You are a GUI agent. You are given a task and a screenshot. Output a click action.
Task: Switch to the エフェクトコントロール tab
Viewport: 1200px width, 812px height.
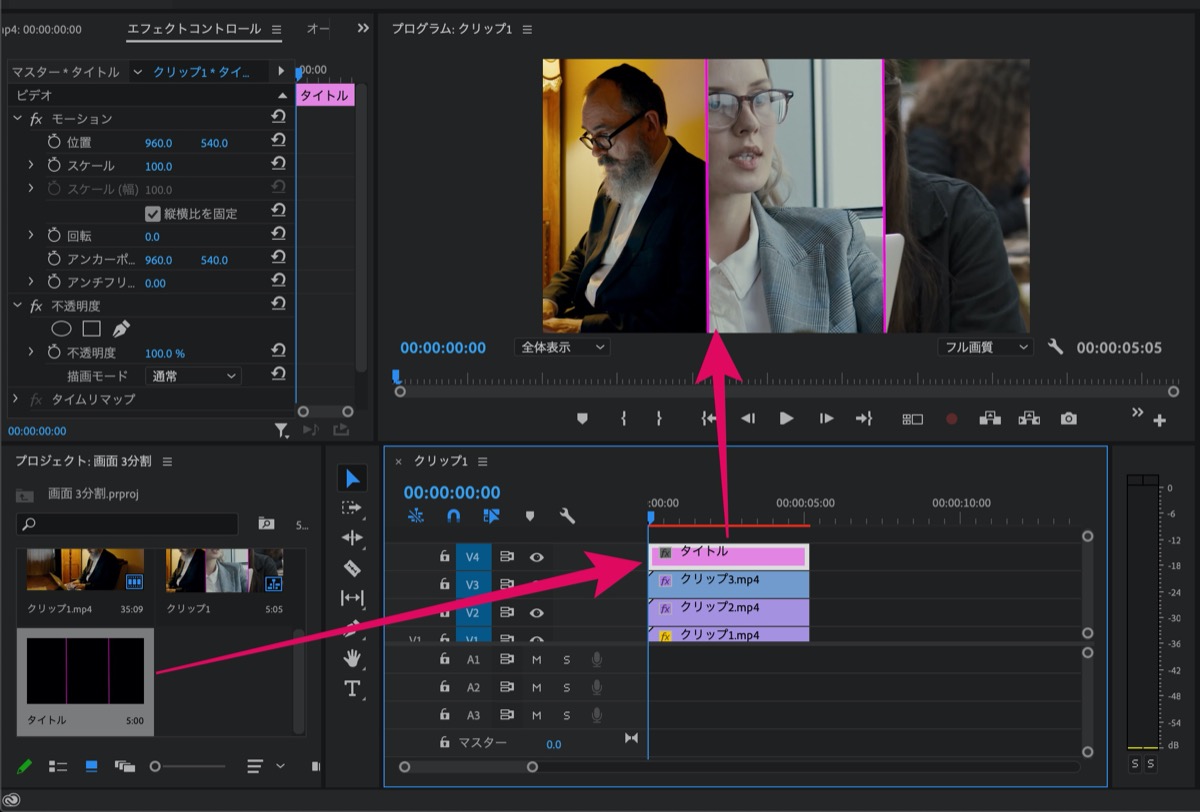(194, 29)
